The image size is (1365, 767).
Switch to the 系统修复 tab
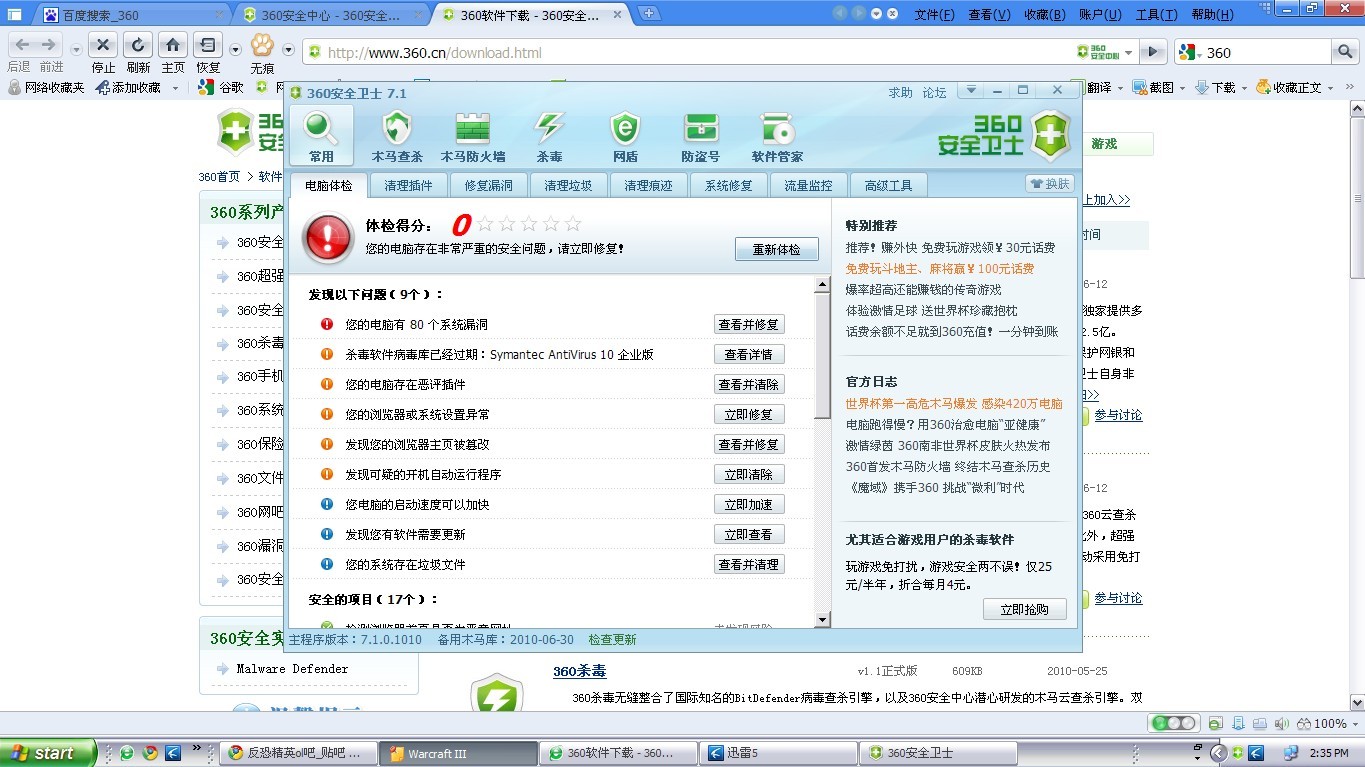pyautogui.click(x=729, y=185)
